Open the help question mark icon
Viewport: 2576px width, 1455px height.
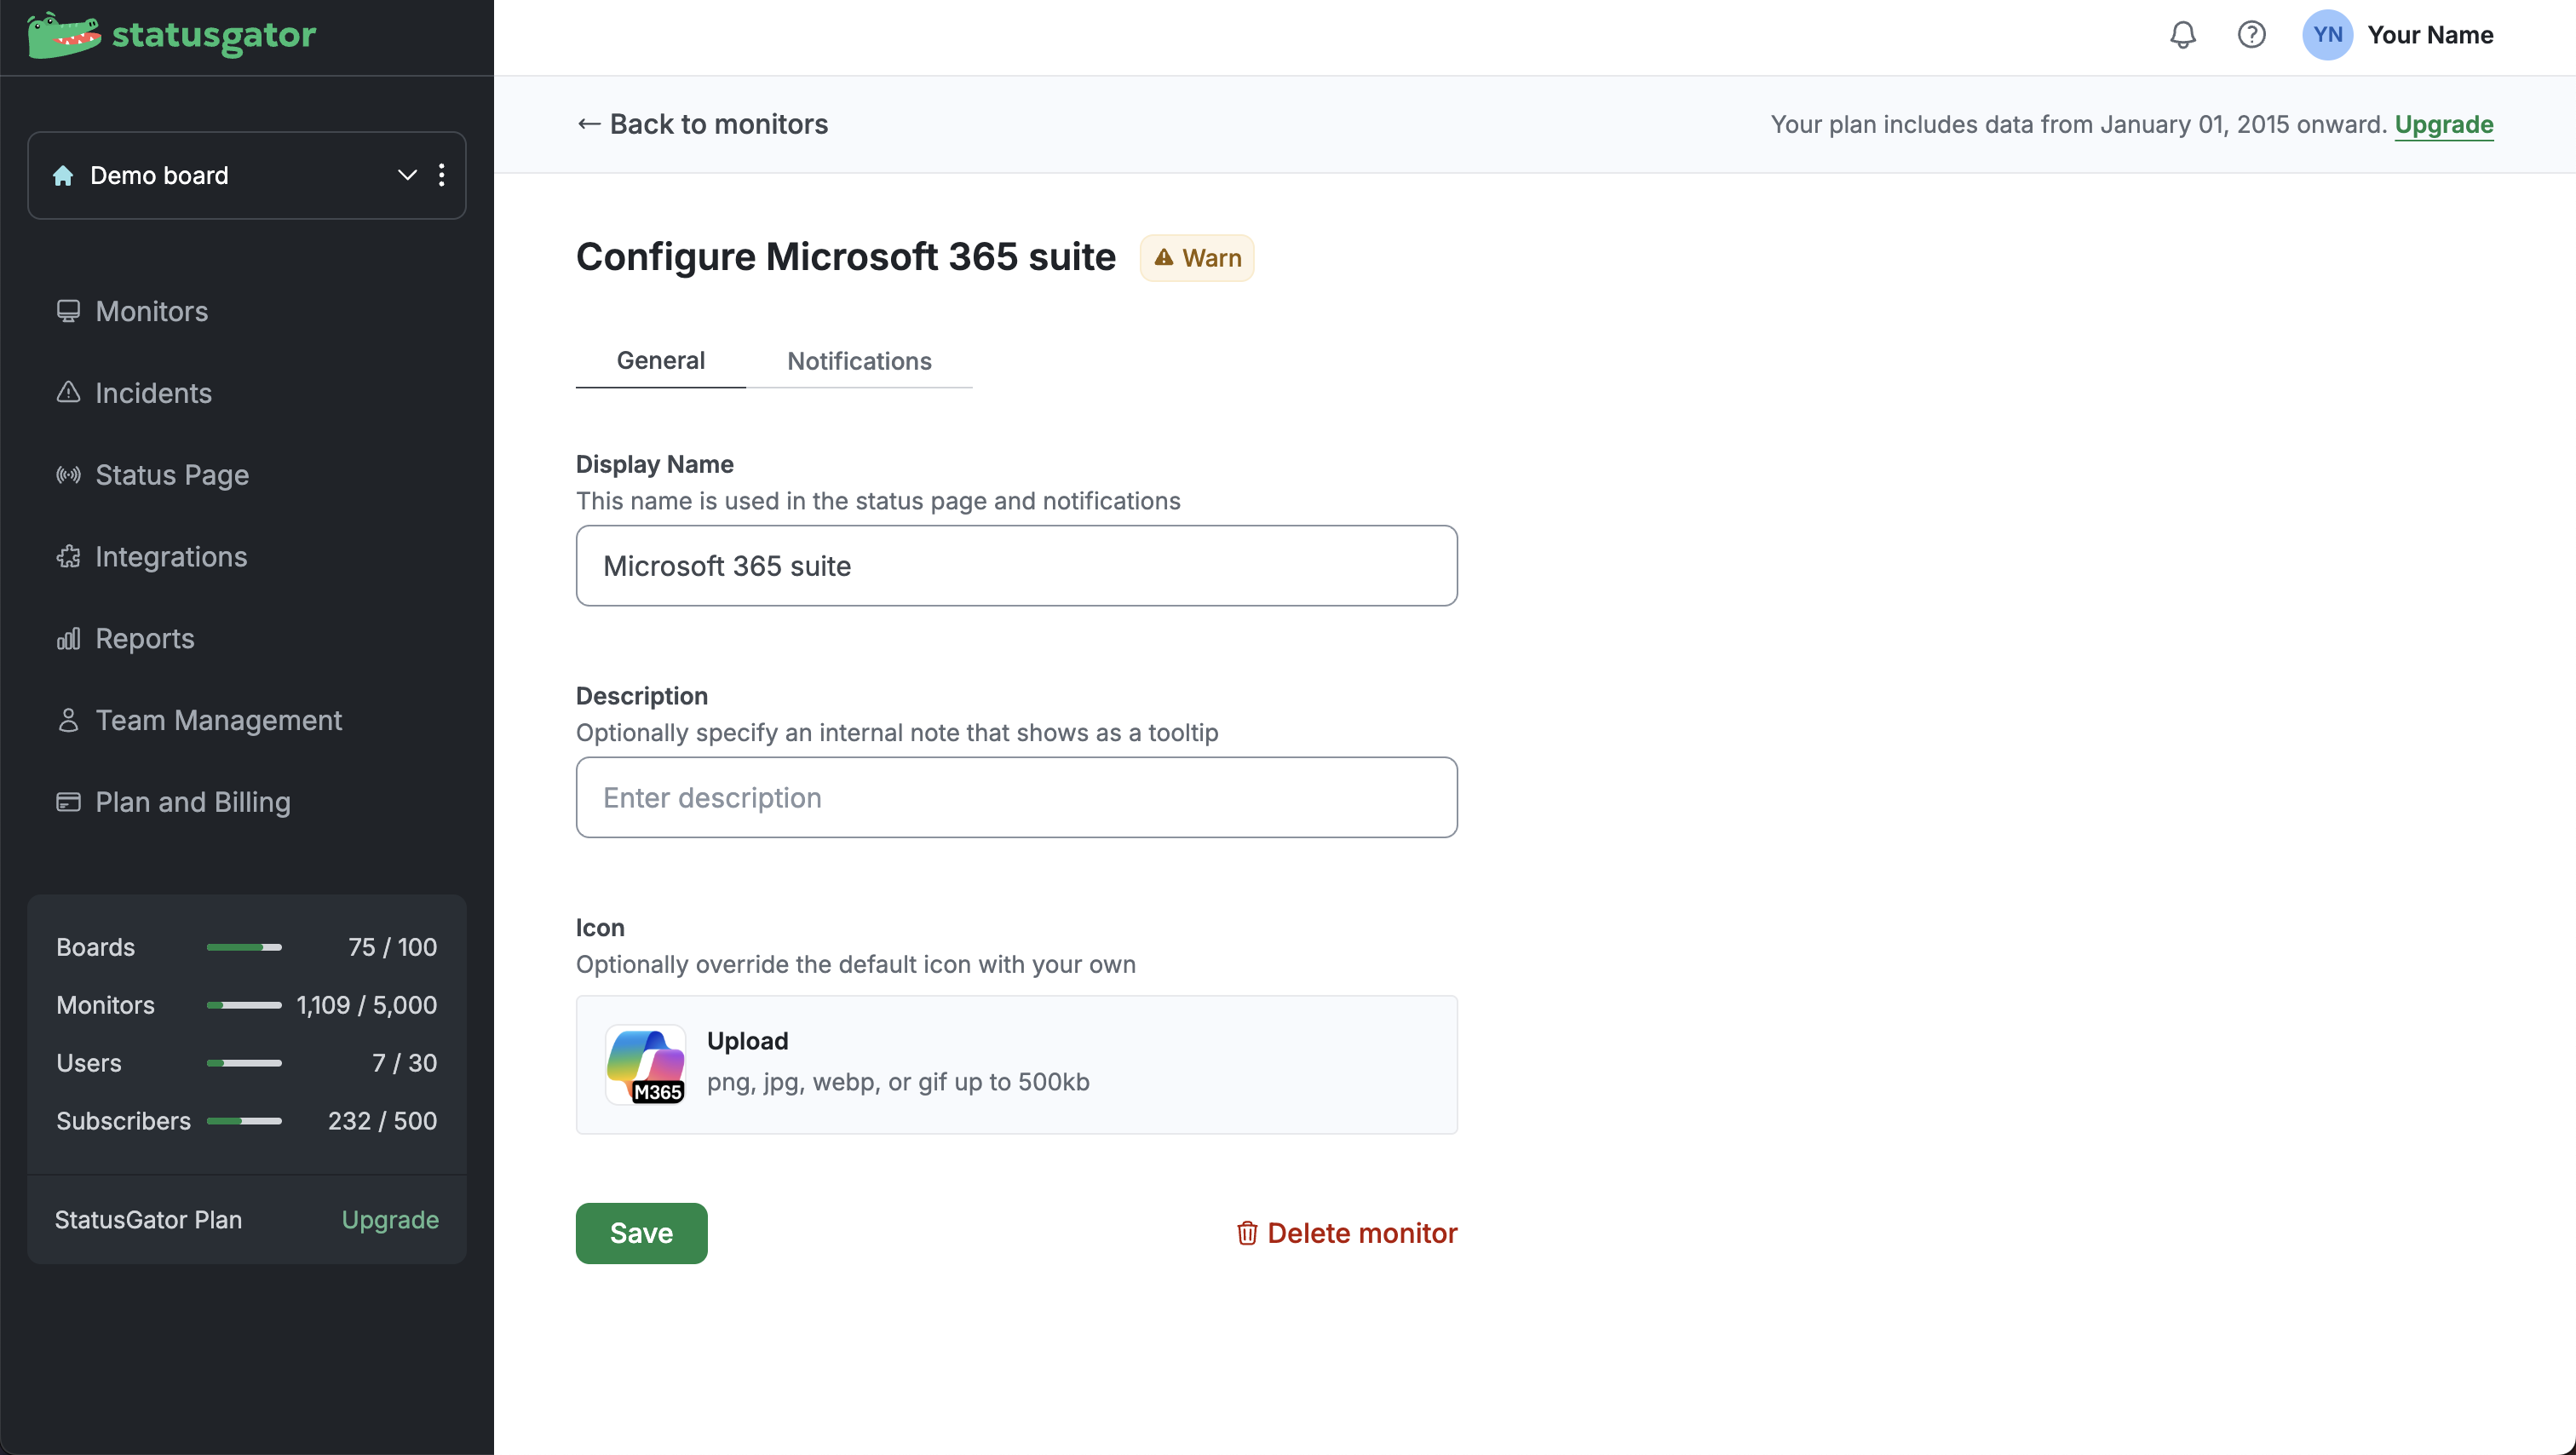click(2251, 35)
